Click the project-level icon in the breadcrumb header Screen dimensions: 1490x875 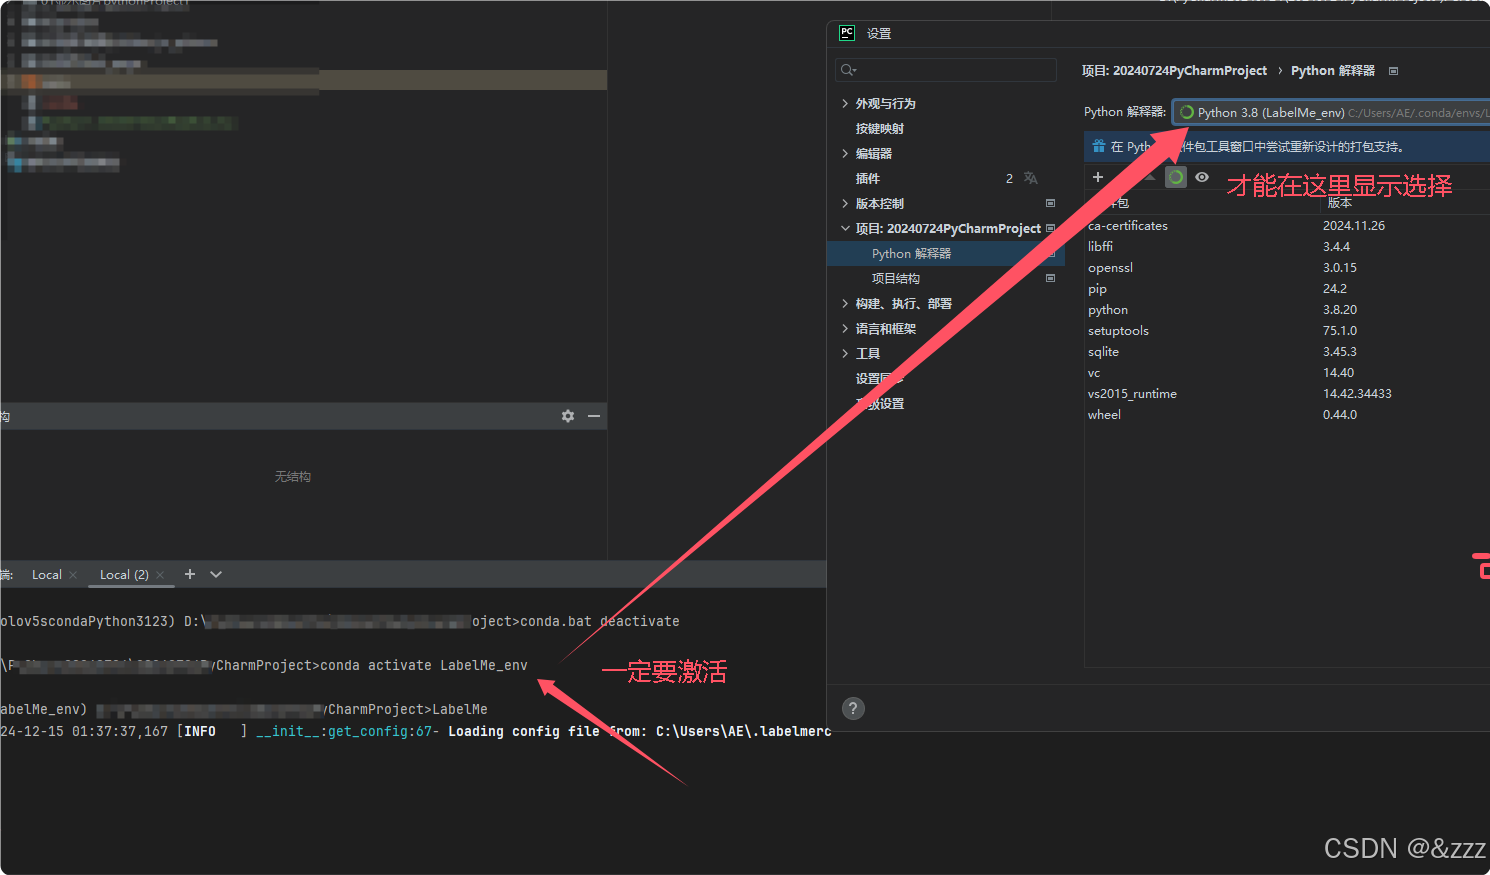pos(1393,71)
